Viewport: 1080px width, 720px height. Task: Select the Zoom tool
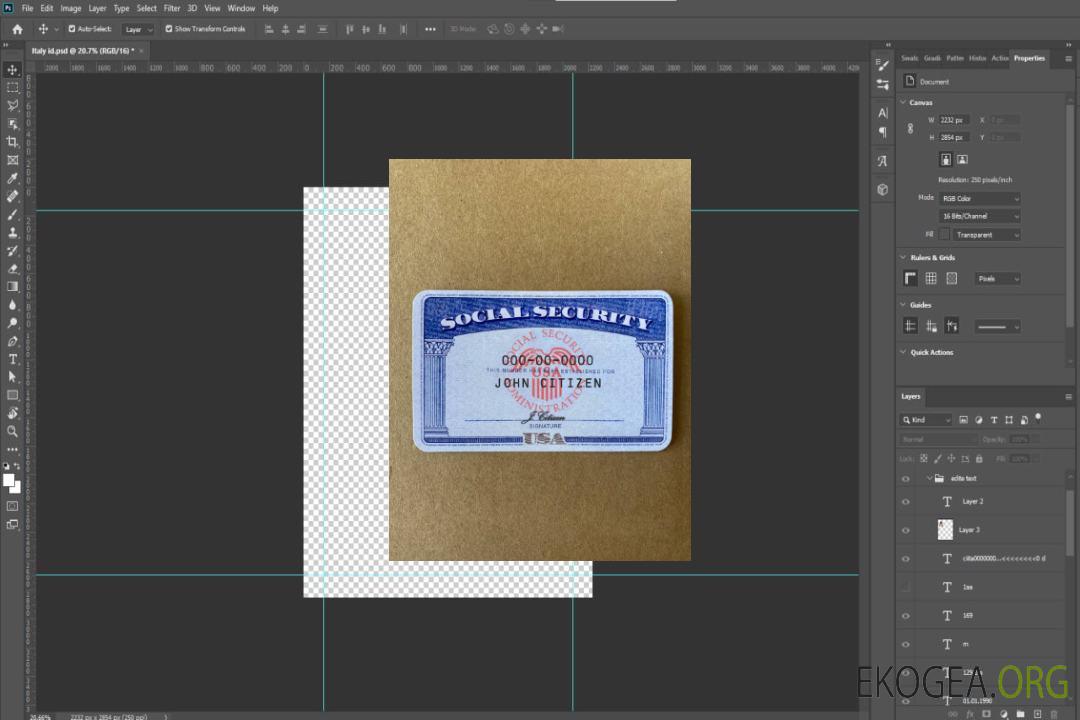(12, 431)
